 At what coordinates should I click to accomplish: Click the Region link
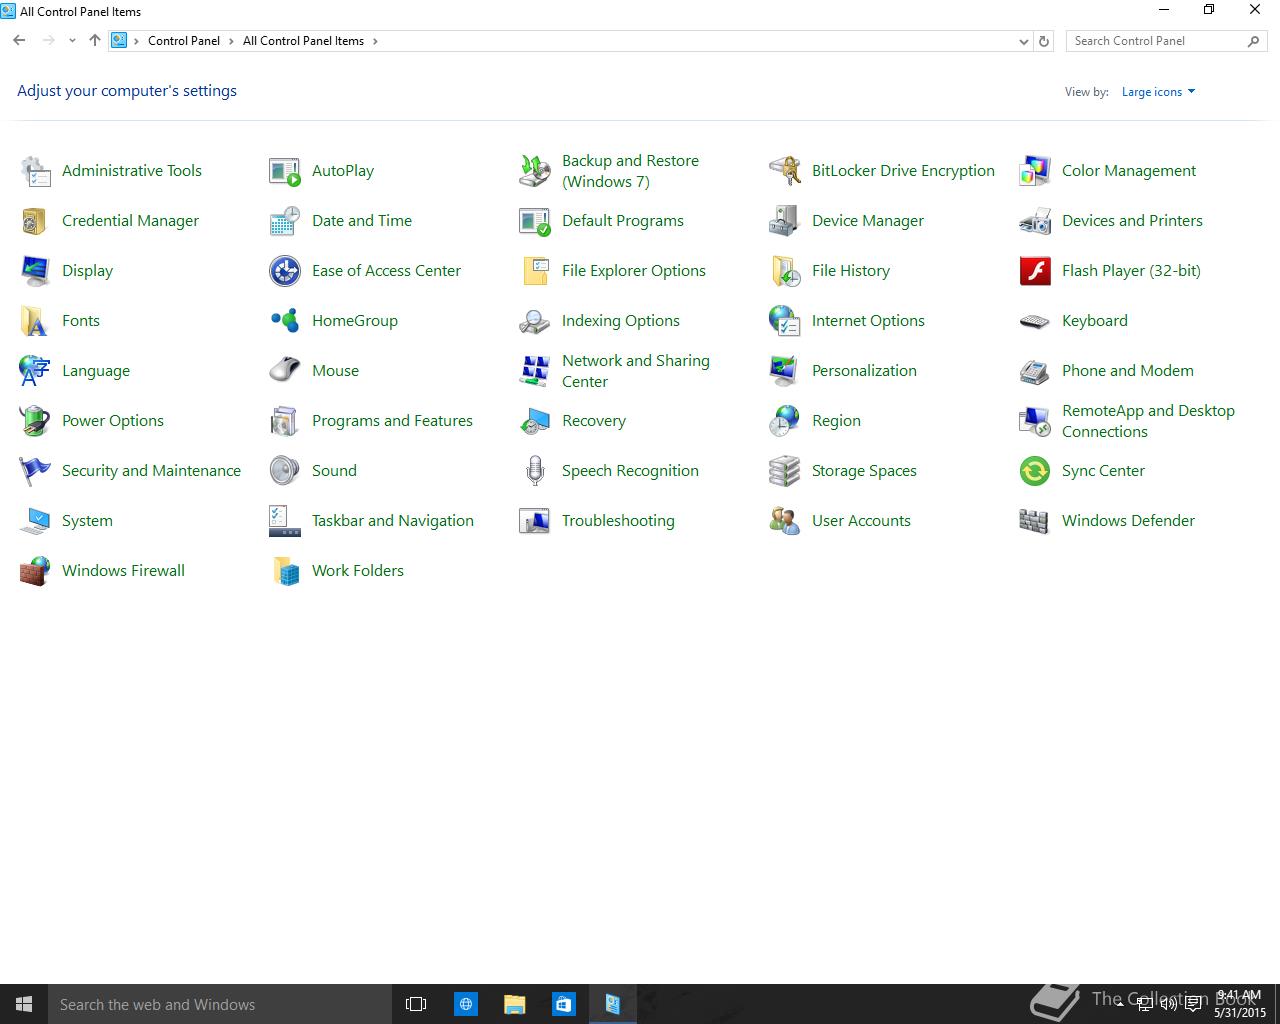pyautogui.click(x=836, y=421)
